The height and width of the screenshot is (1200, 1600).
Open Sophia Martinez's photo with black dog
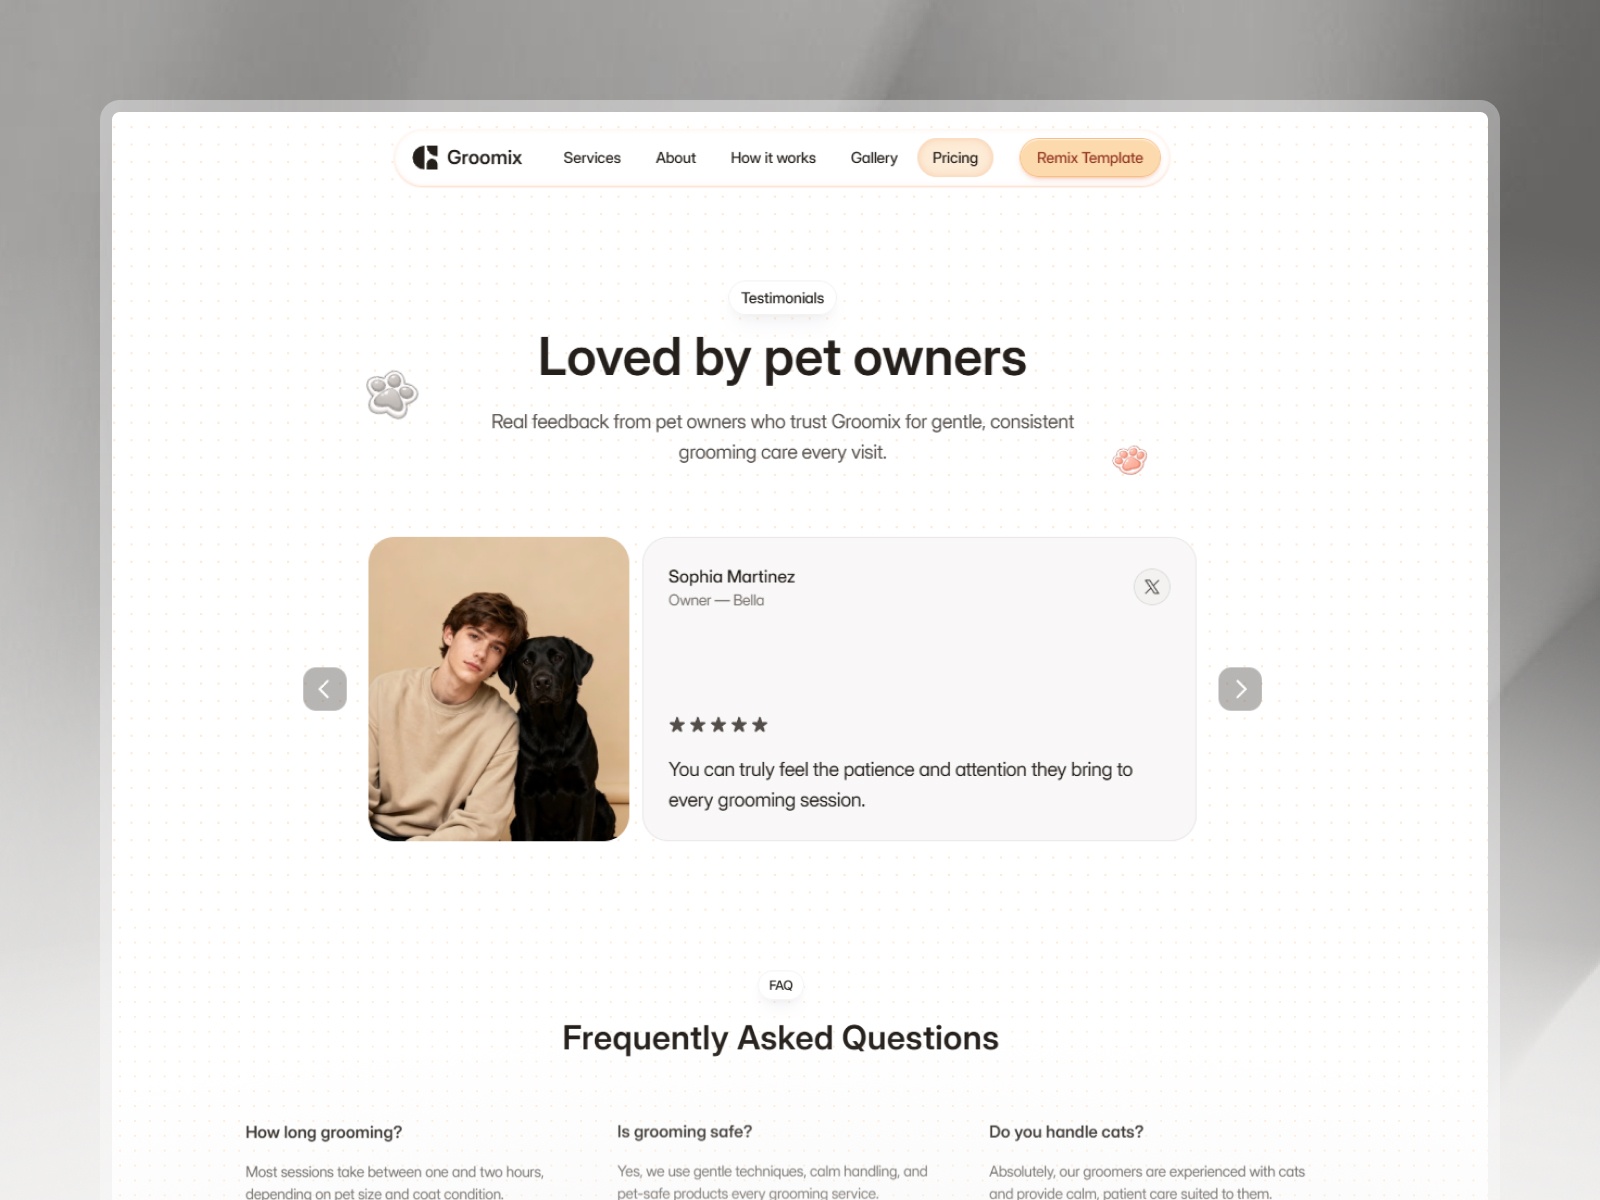point(499,689)
